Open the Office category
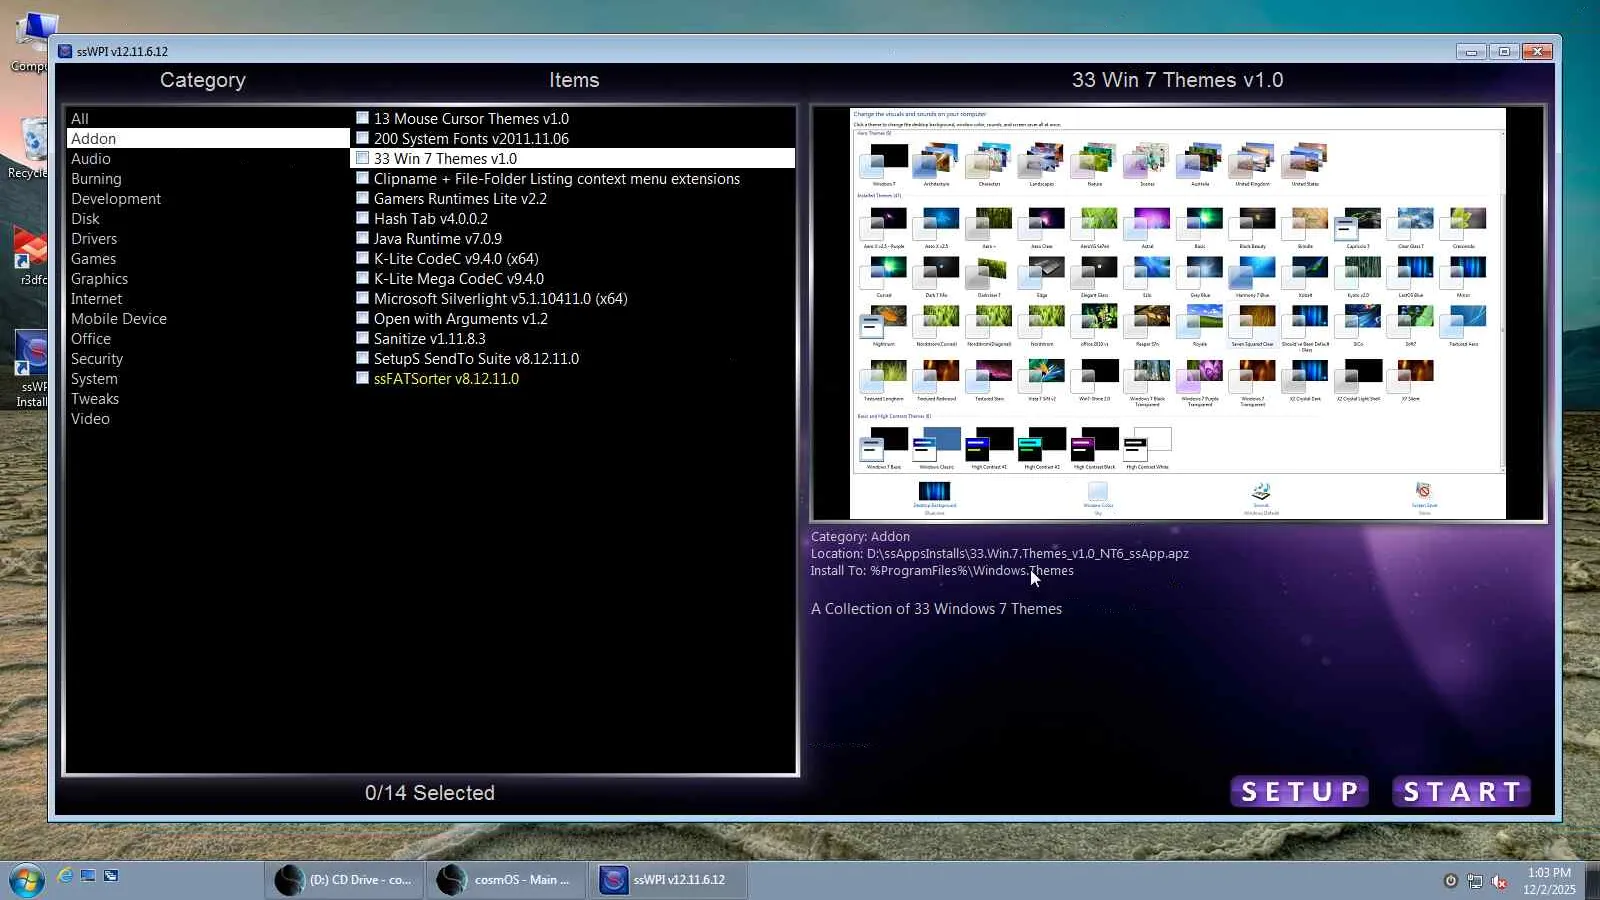 (x=208, y=338)
